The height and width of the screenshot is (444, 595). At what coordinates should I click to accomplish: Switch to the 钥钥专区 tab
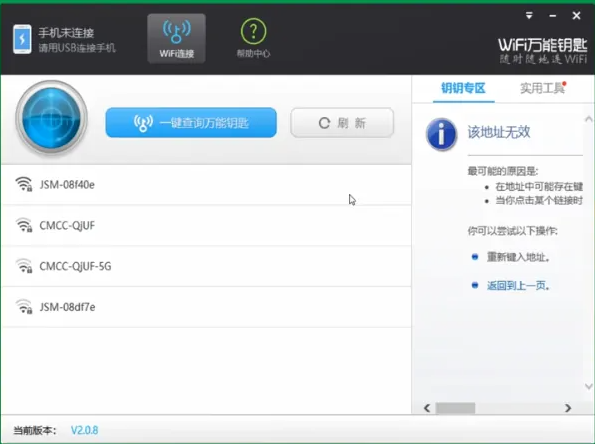point(463,88)
